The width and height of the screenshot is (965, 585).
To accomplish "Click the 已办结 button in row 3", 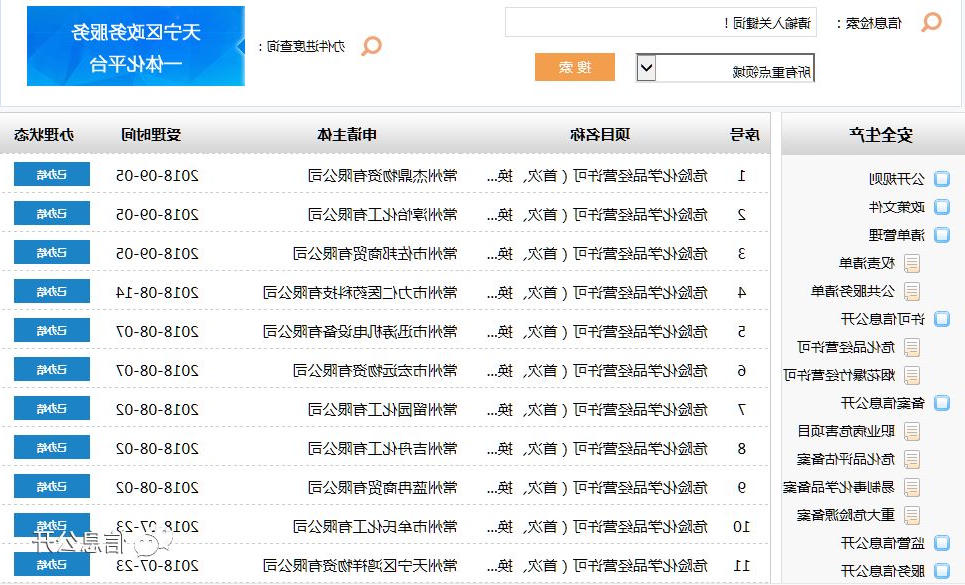I will [52, 252].
